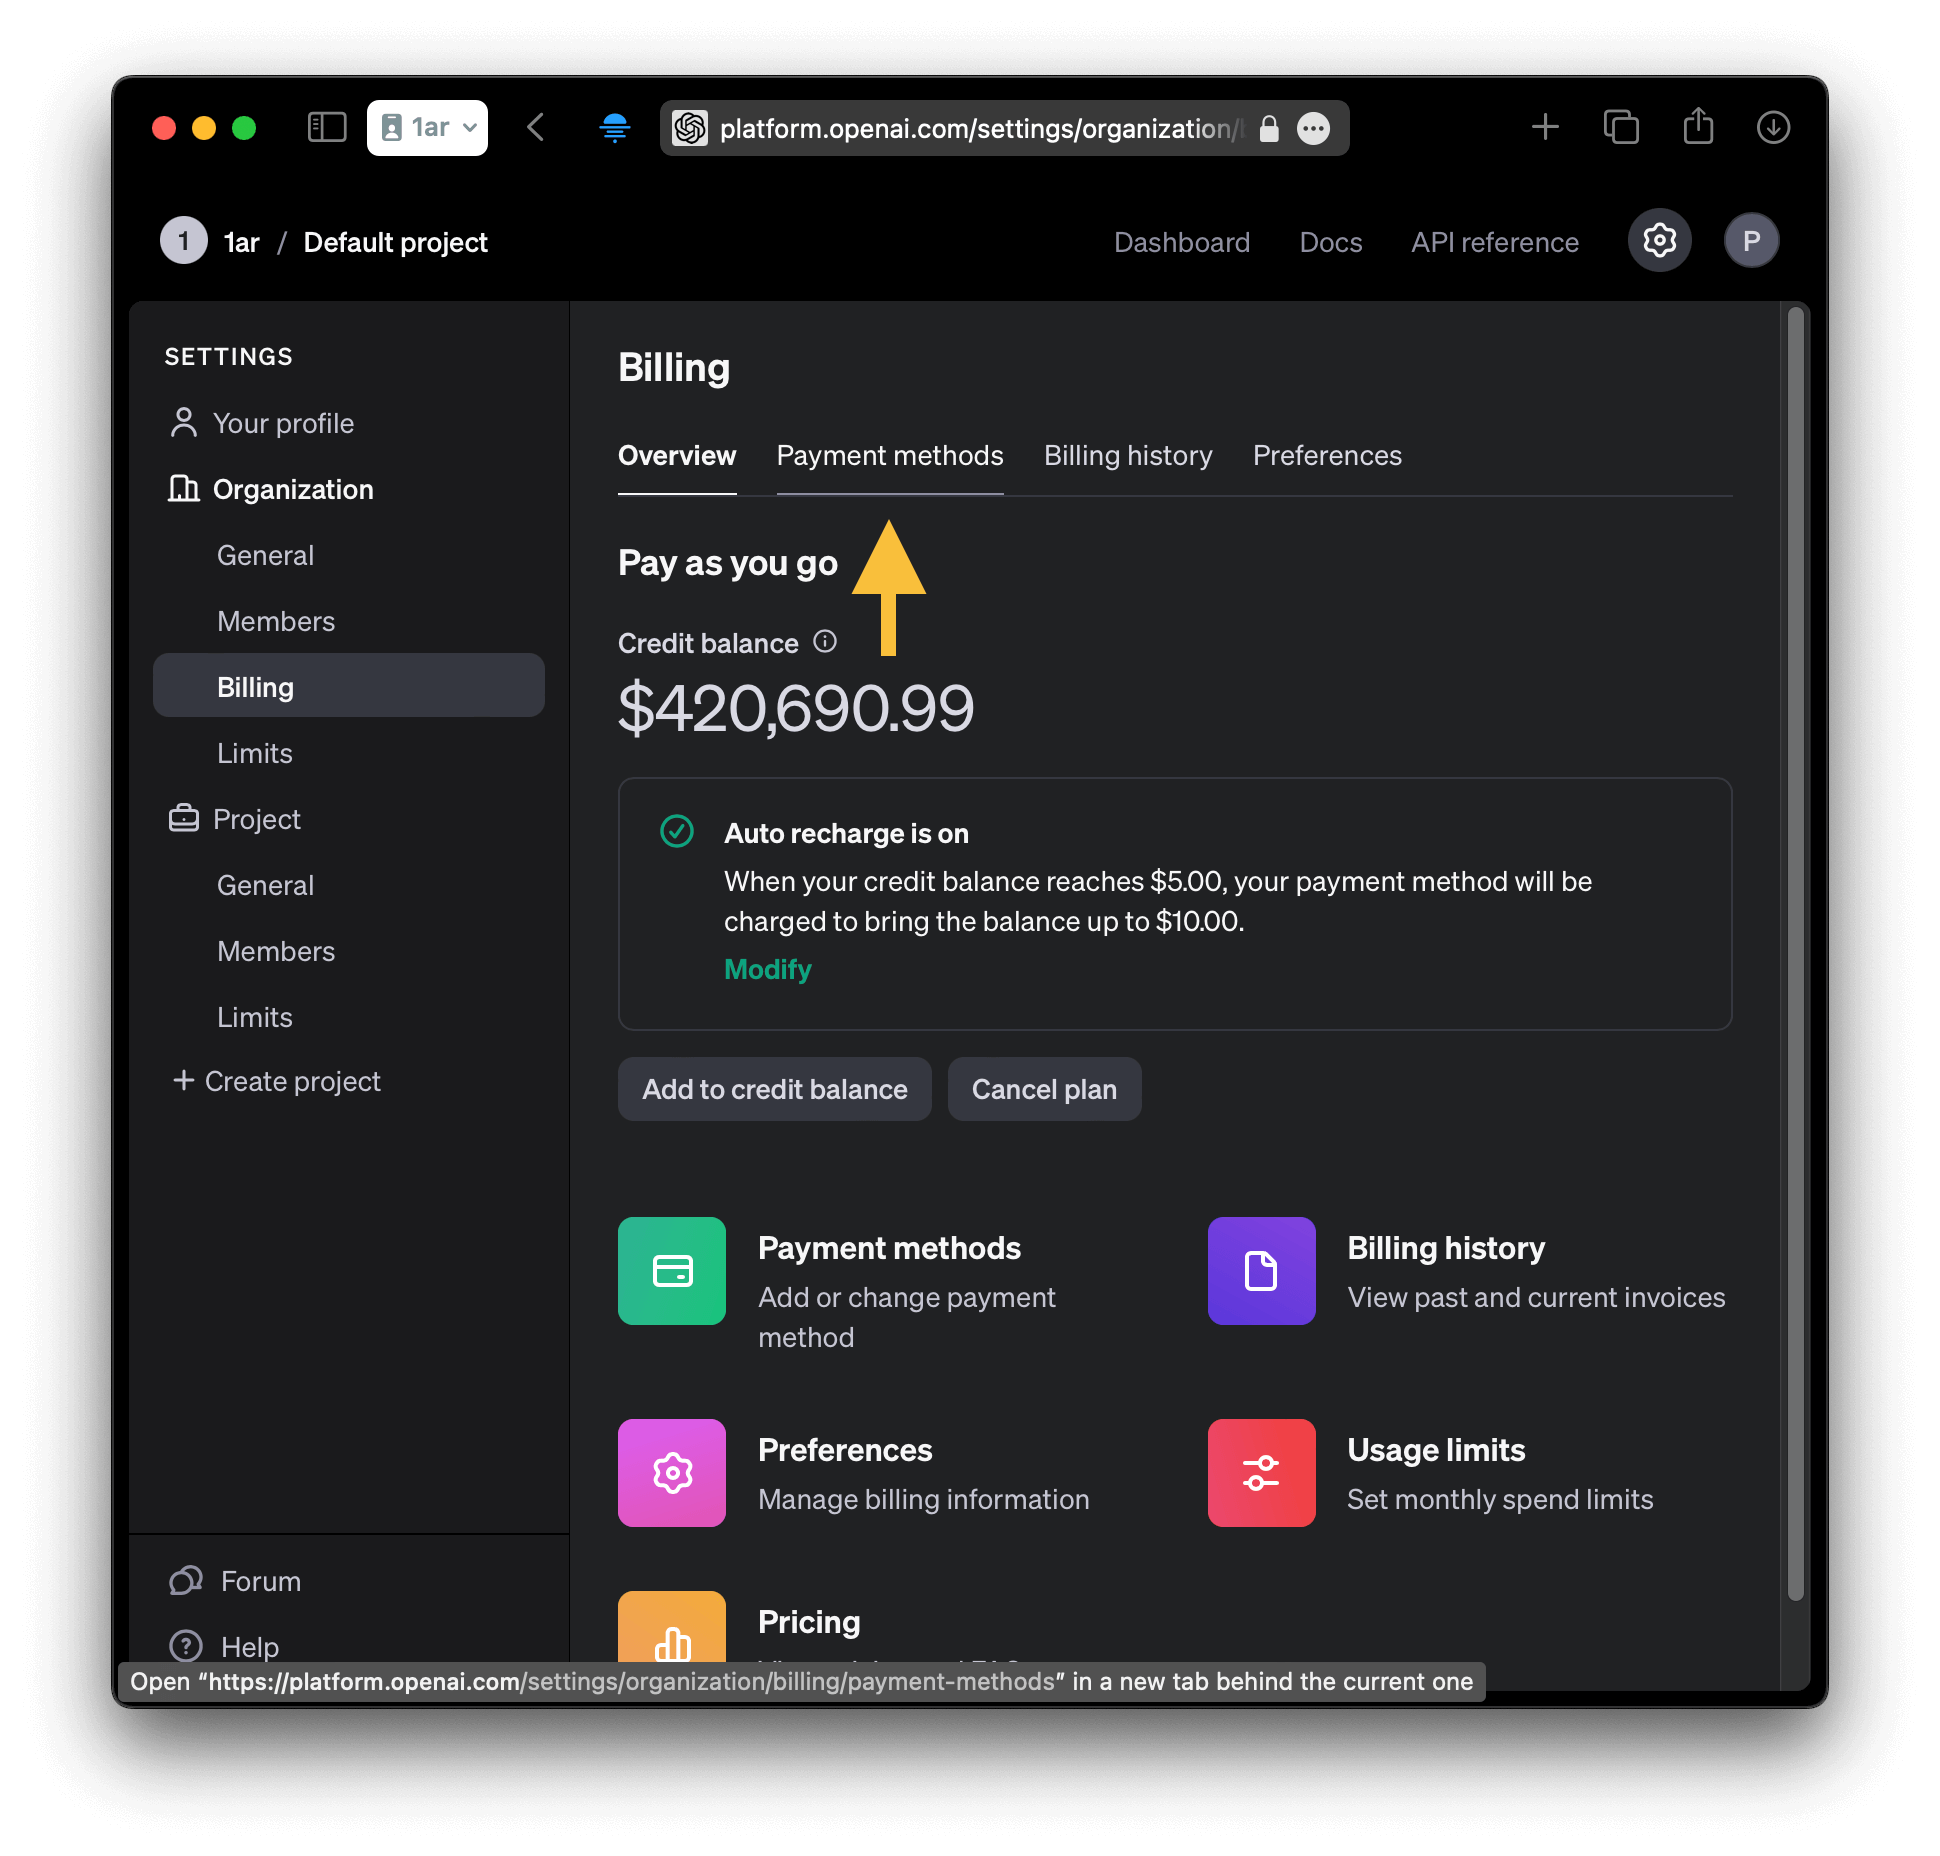1940x1856 pixels.
Task: Open the 1ar profile dropdown in toolbar
Action: coord(427,127)
